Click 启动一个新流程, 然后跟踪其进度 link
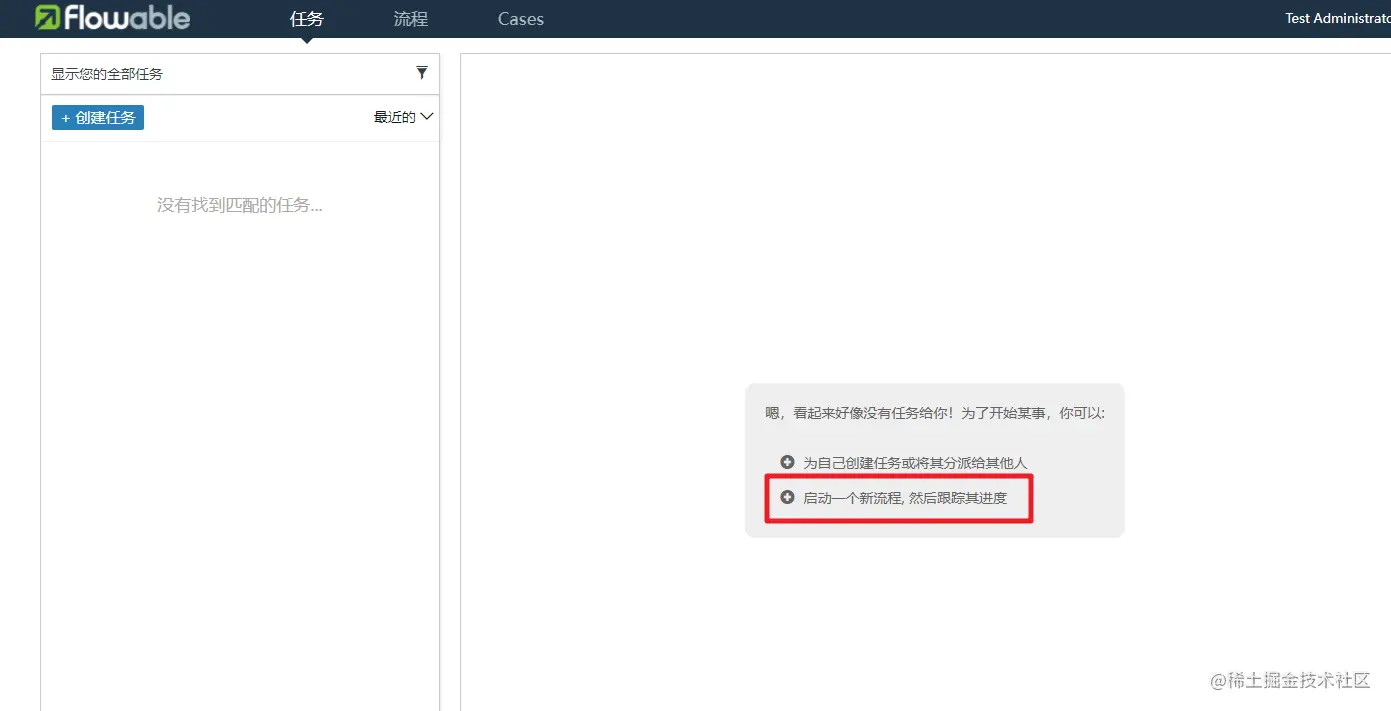The width and height of the screenshot is (1391, 711). pos(905,498)
